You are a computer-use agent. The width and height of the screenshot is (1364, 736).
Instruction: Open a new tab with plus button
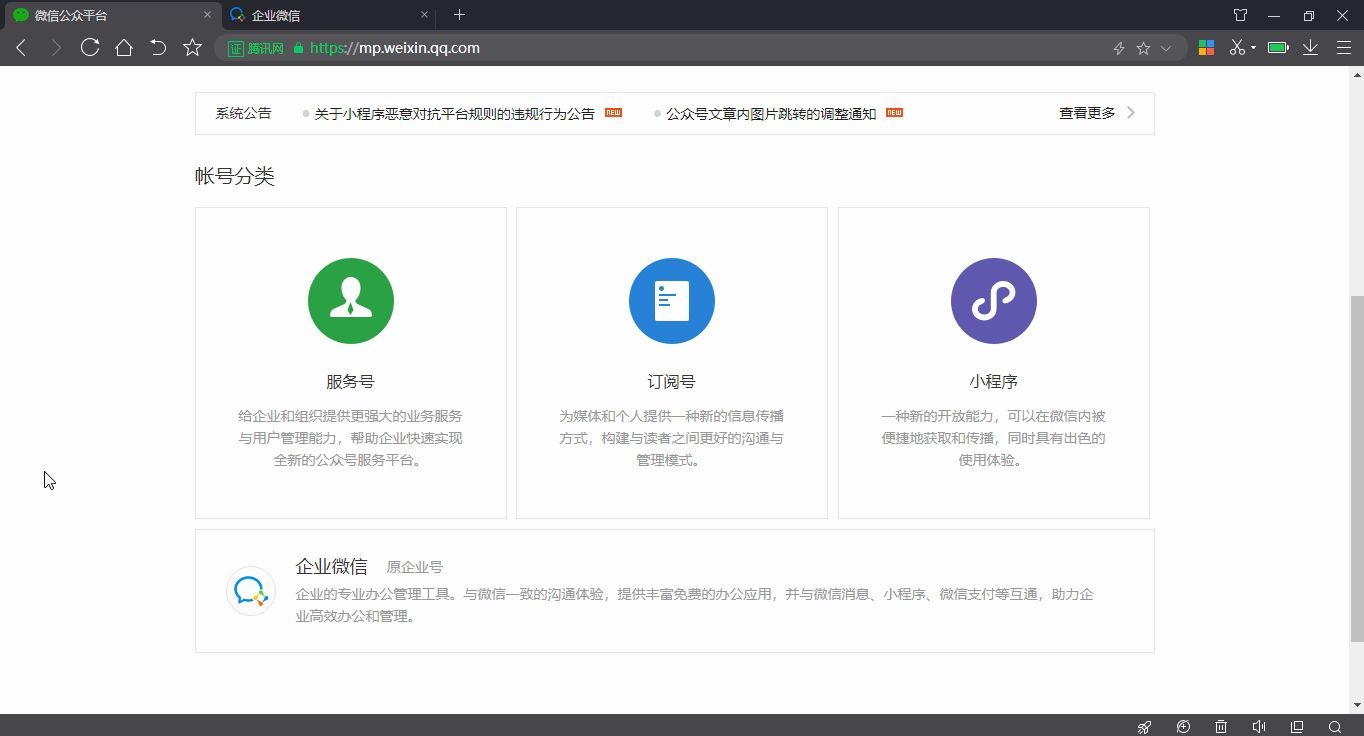(459, 15)
